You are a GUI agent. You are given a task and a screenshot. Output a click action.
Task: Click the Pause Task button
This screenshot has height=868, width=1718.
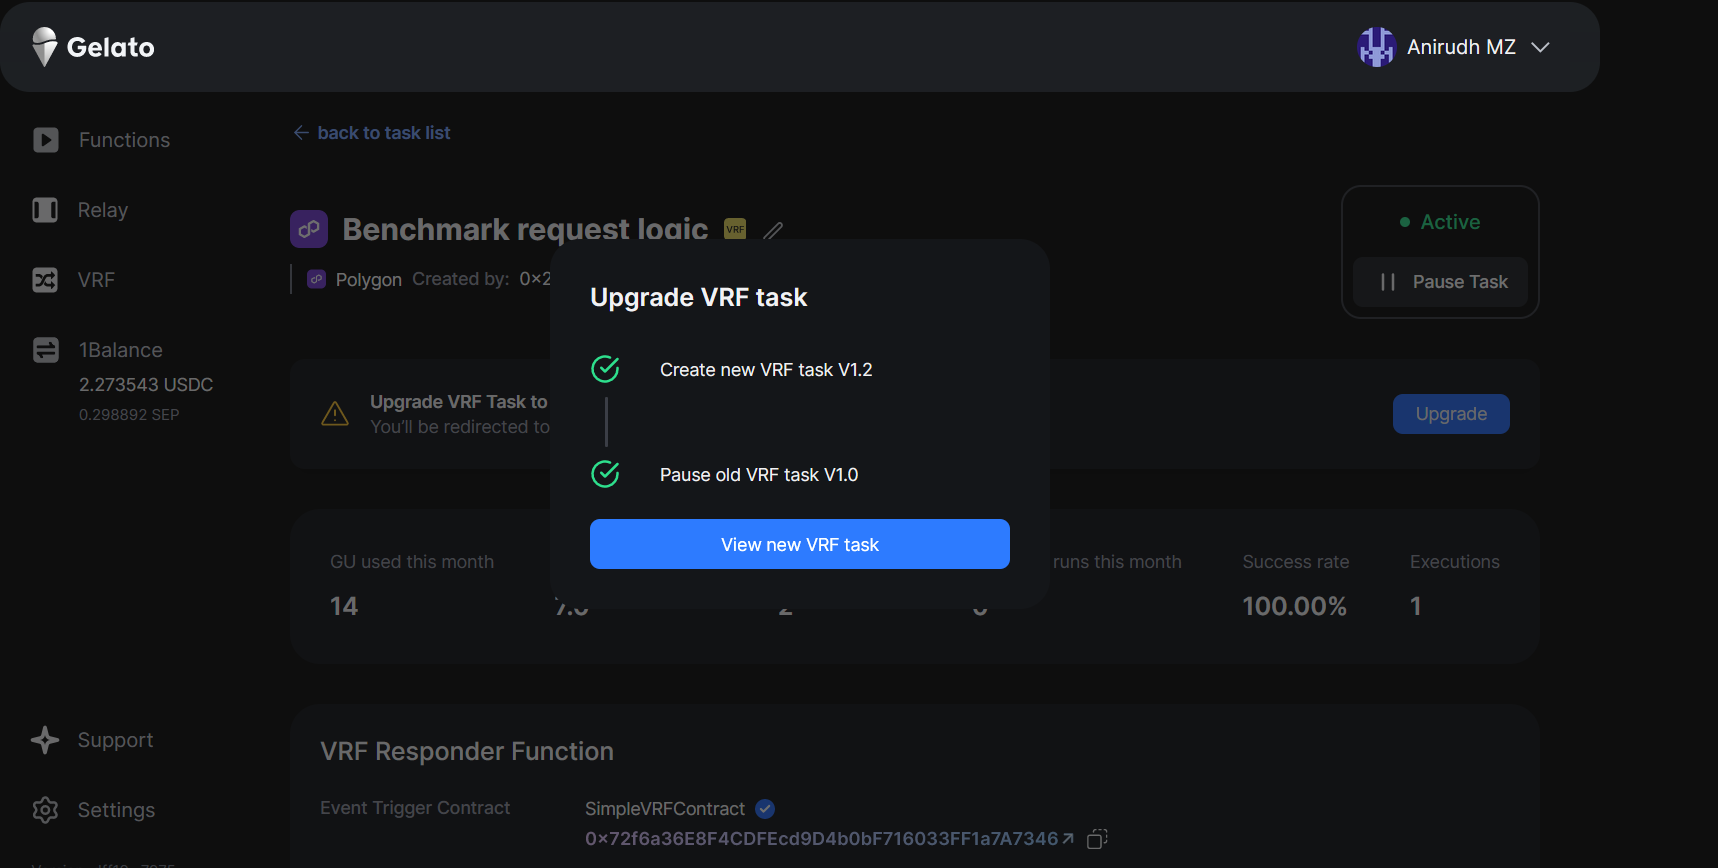tap(1440, 282)
